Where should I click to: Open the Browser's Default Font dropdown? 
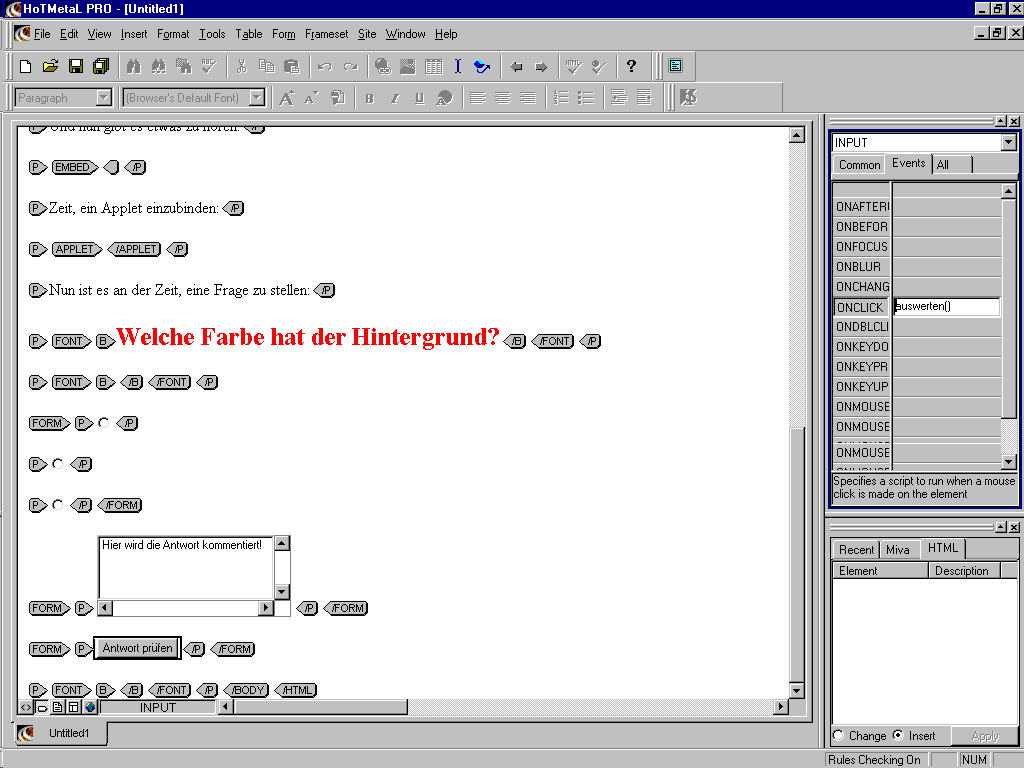(257, 98)
